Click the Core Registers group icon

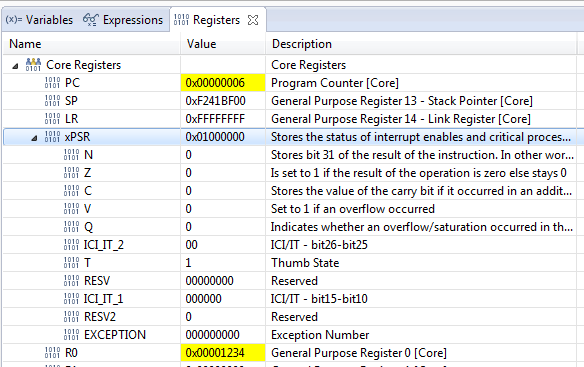click(x=33, y=65)
